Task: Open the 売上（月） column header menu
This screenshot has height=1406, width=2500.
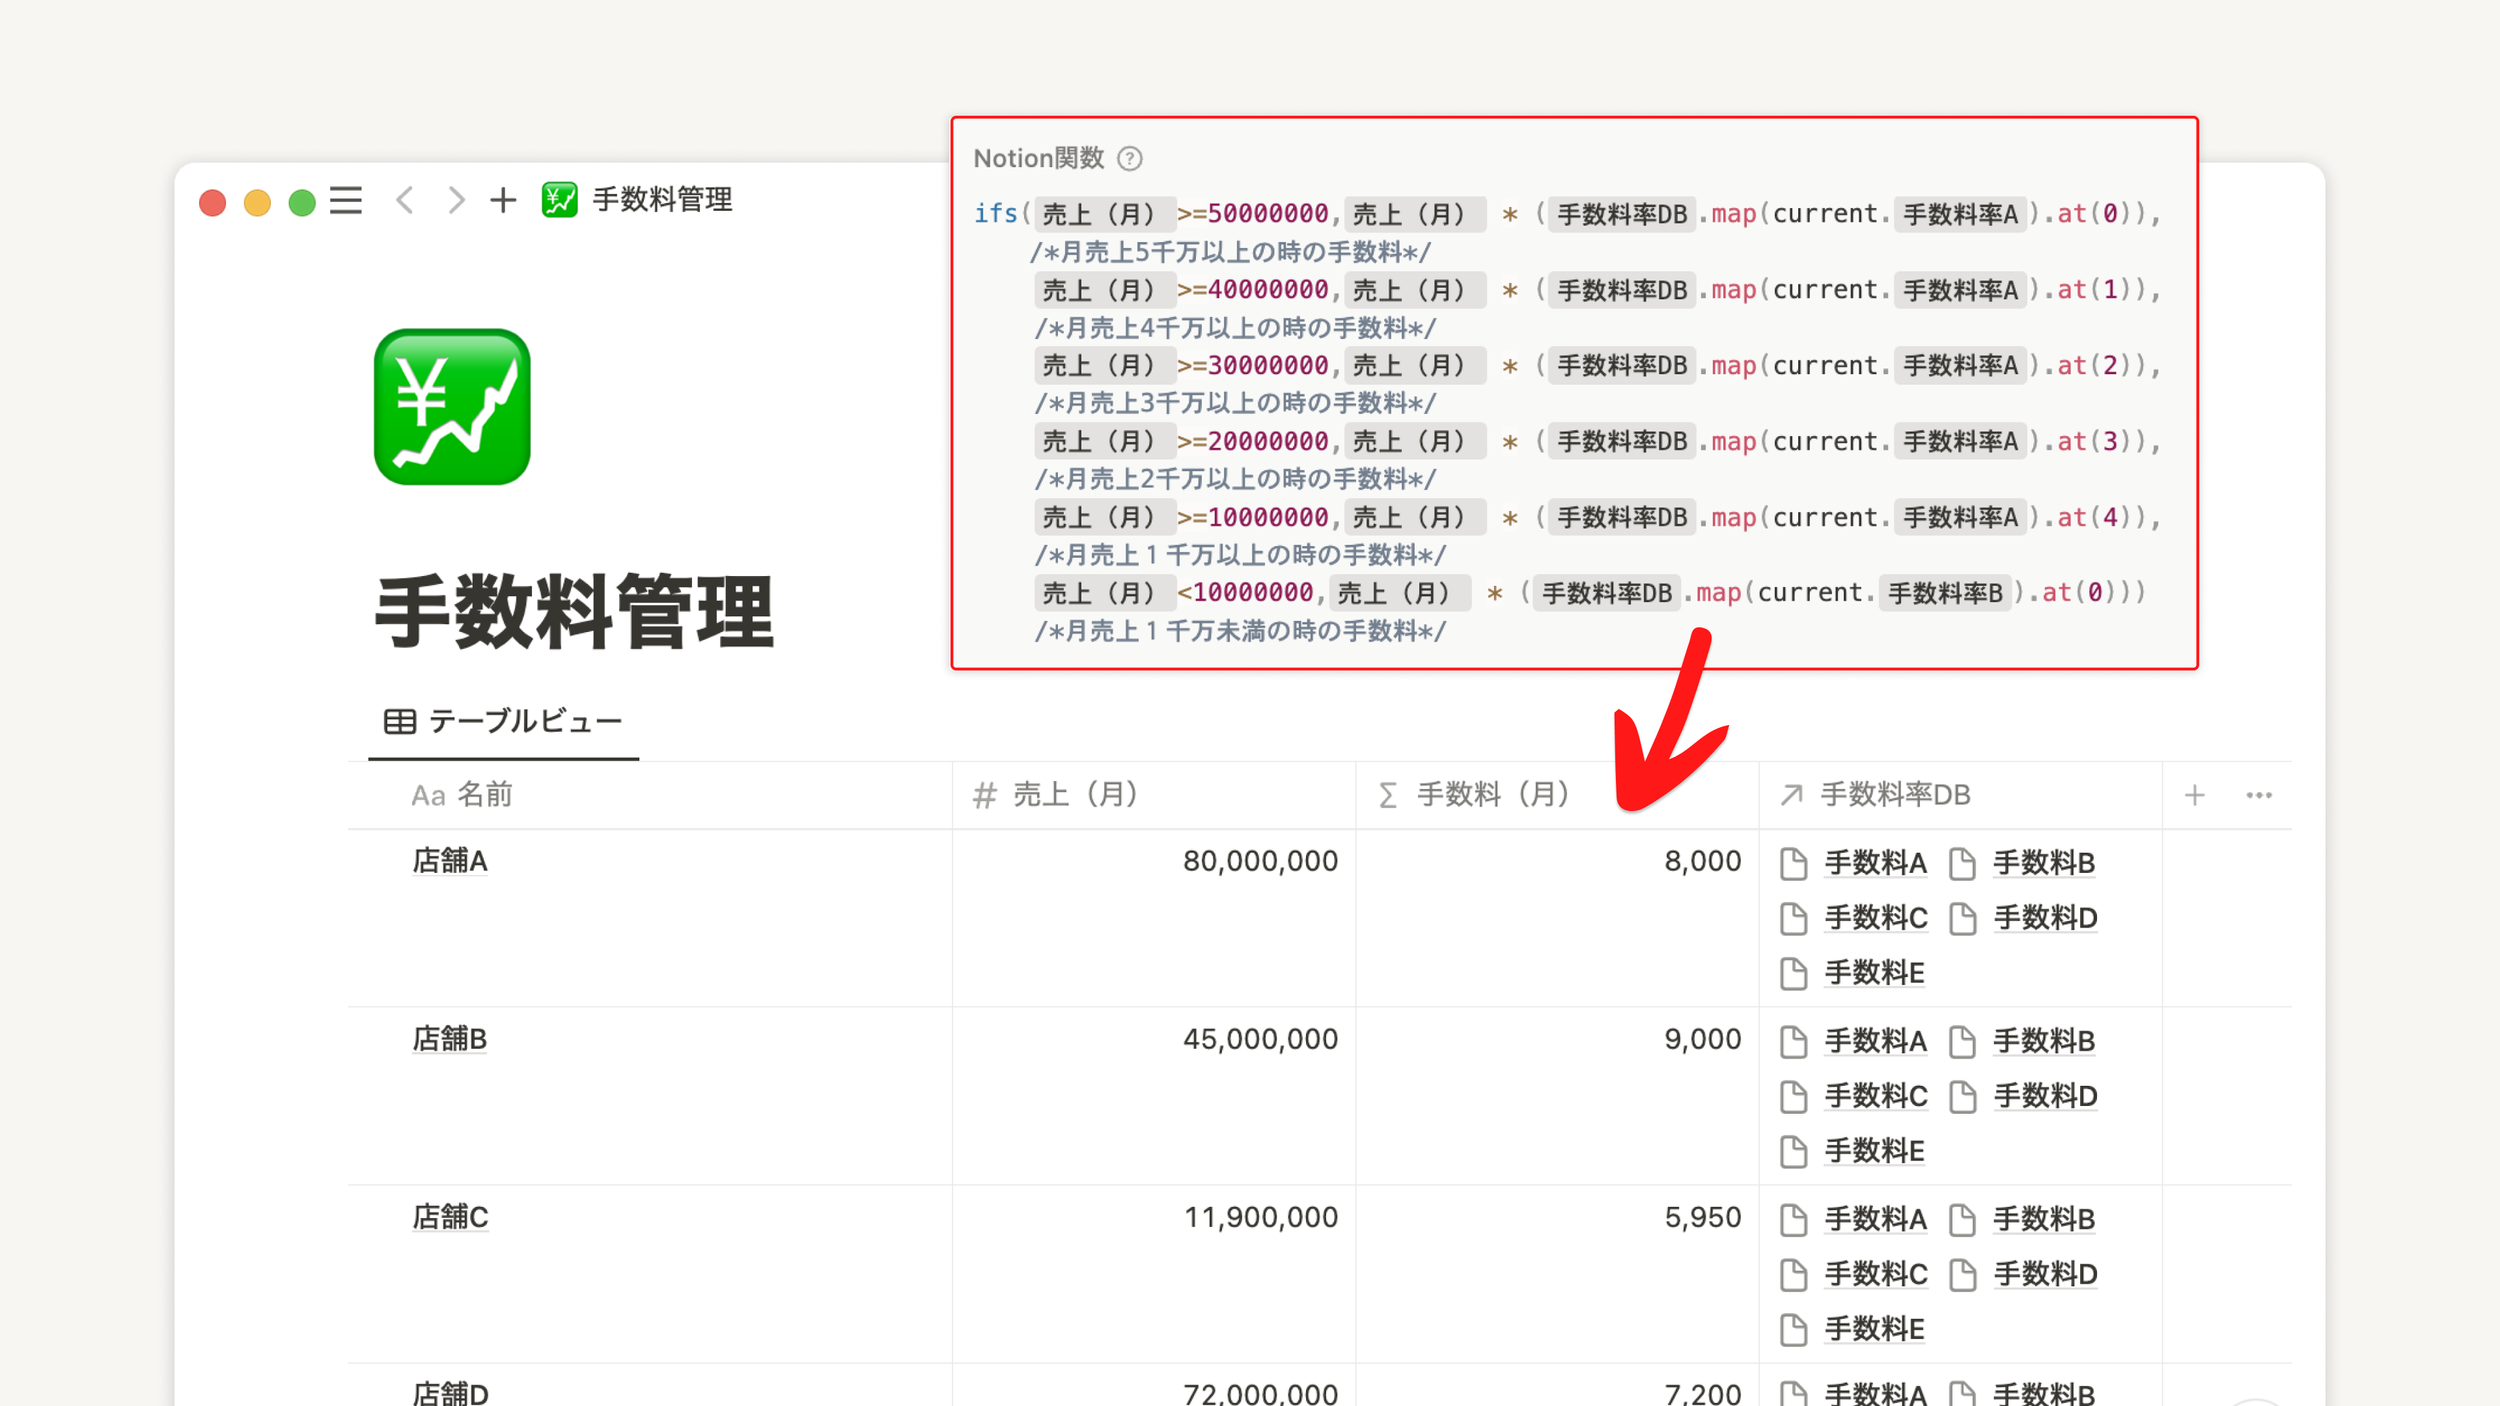Action: (1075, 795)
